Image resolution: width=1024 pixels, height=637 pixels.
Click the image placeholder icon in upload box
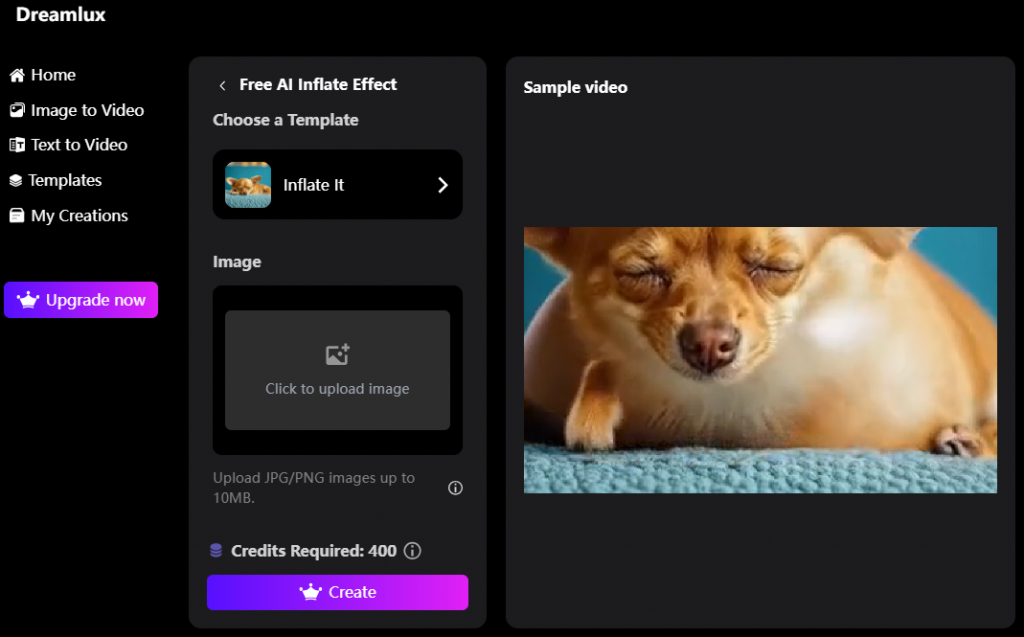(x=337, y=354)
